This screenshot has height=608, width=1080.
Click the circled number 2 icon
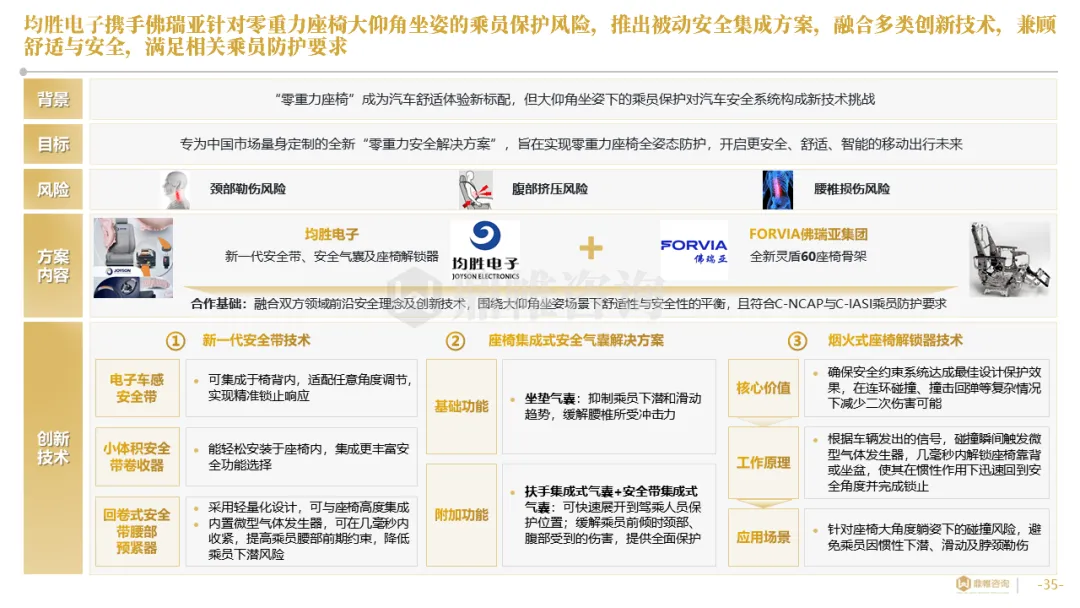pyautogui.click(x=455, y=341)
